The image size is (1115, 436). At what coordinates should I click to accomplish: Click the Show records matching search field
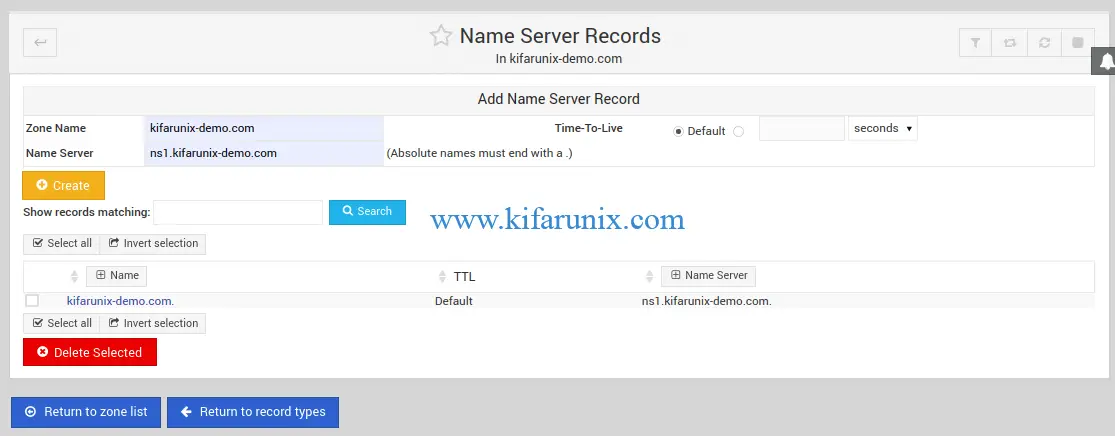click(x=238, y=212)
